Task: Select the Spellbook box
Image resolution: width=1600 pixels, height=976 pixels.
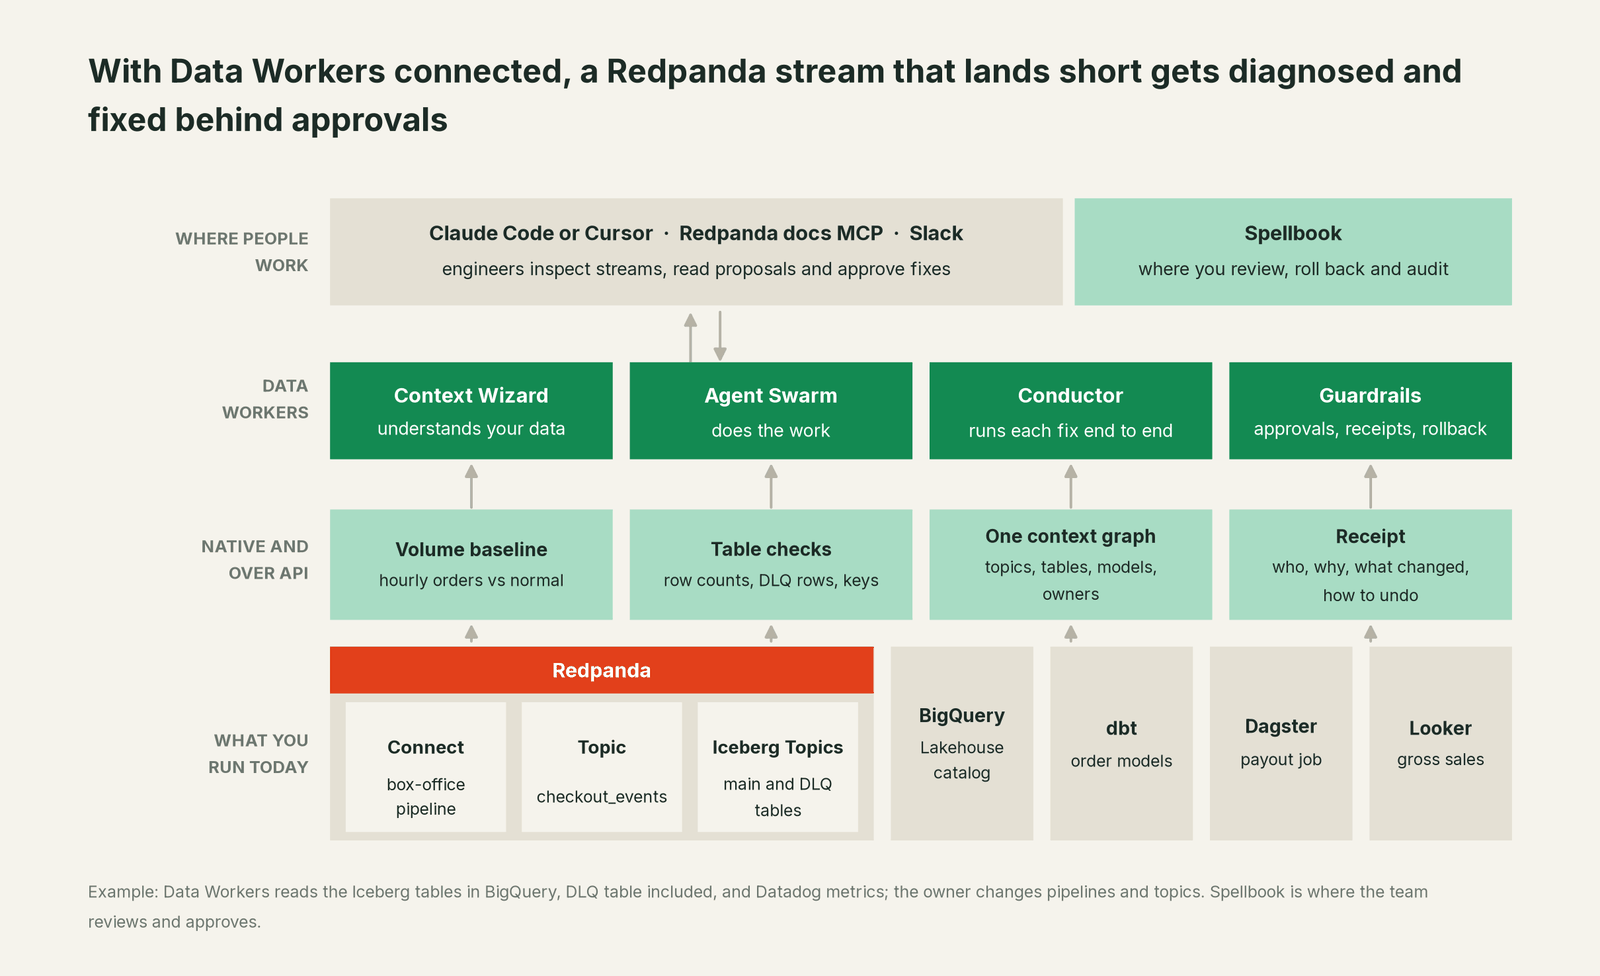Action: click(1293, 251)
